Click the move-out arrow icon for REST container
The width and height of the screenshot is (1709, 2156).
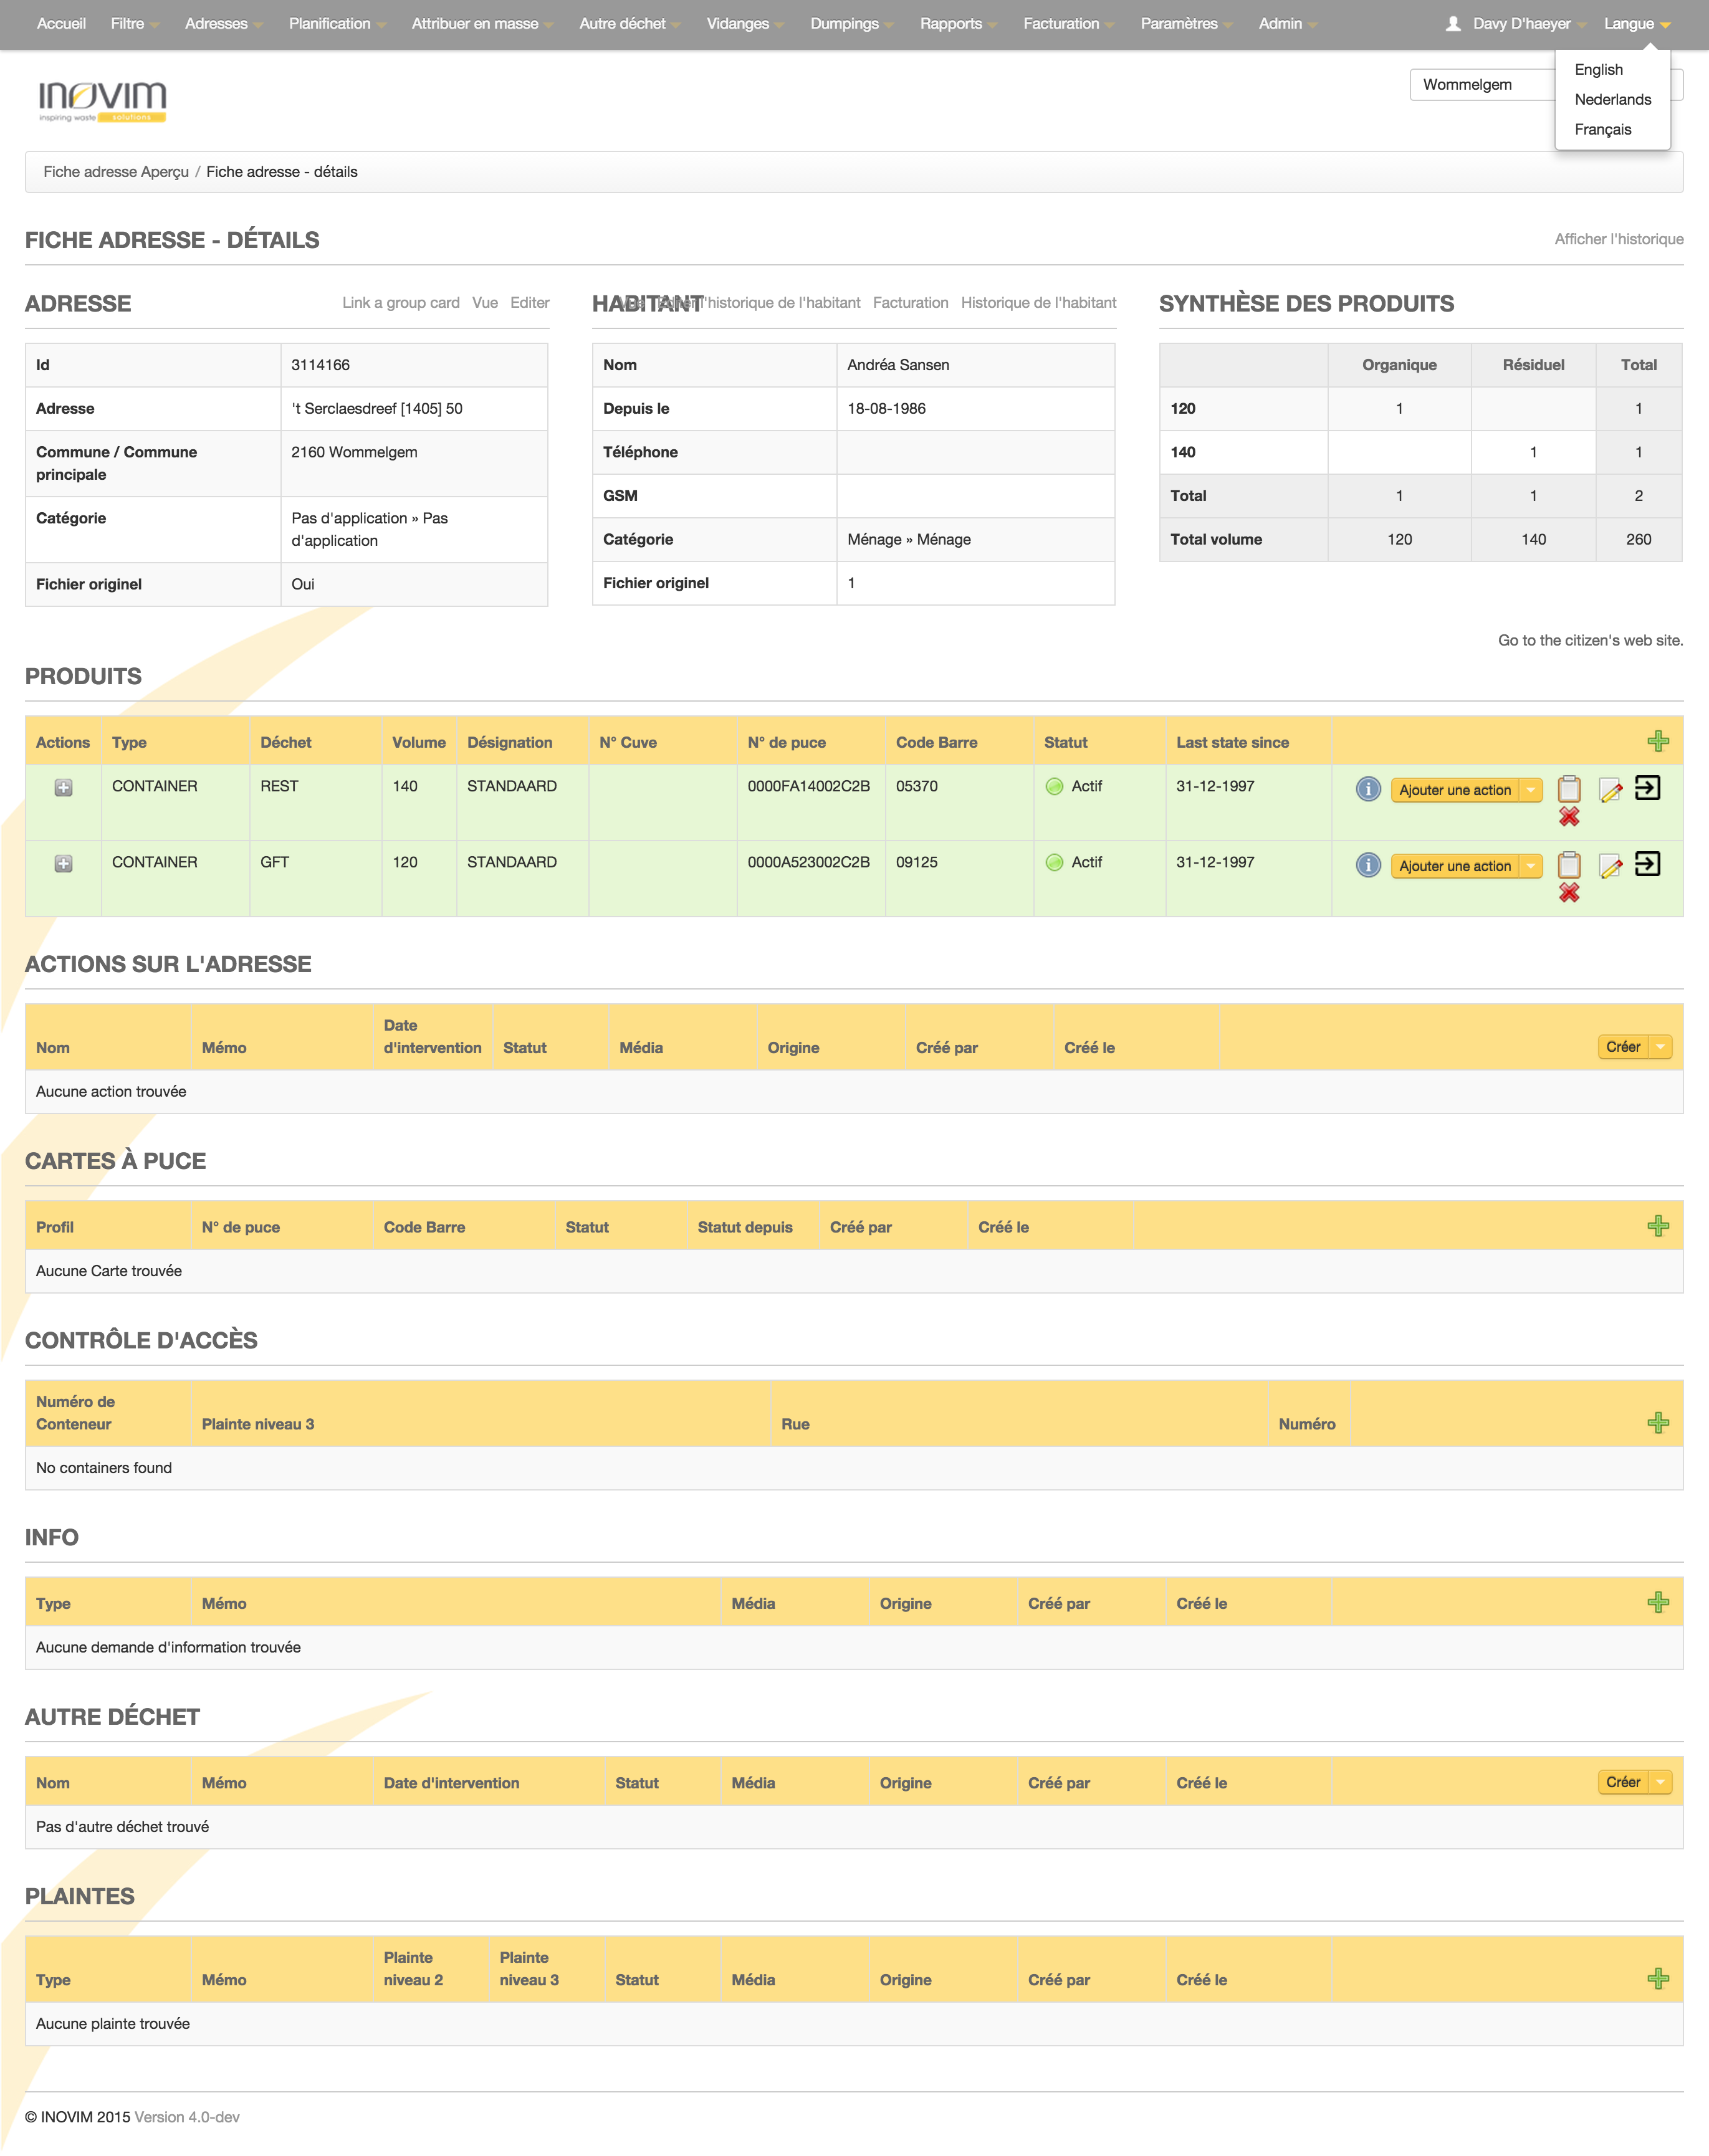click(1647, 788)
